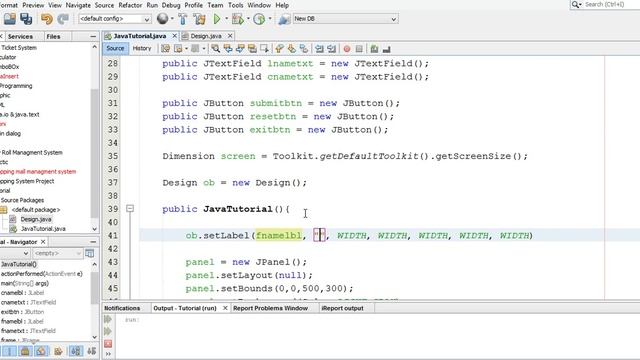This screenshot has width=640, height=360.
Task: Open the Tools menu
Action: [x=236, y=5]
